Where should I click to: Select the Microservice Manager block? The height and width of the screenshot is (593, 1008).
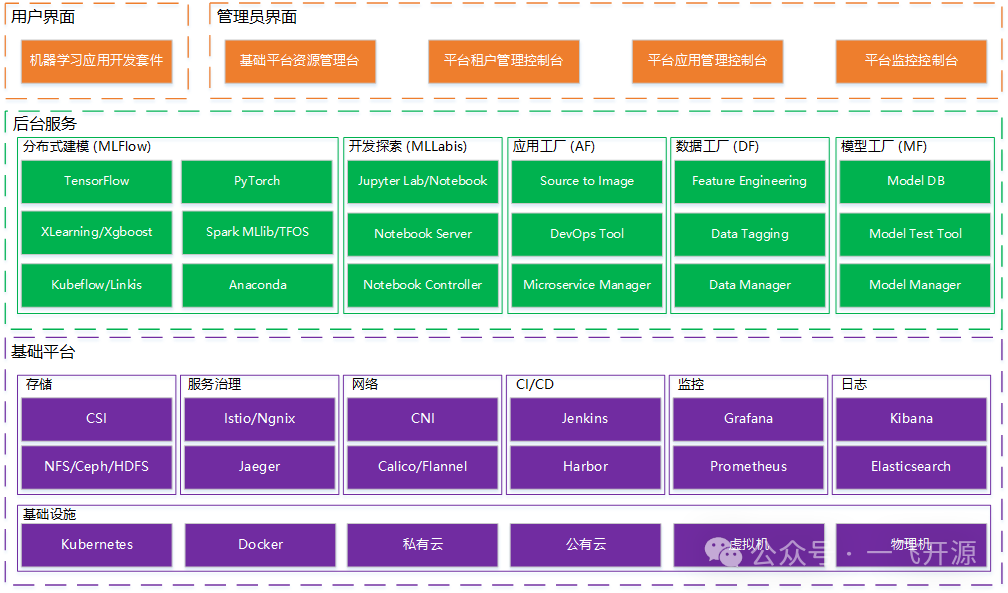587,285
